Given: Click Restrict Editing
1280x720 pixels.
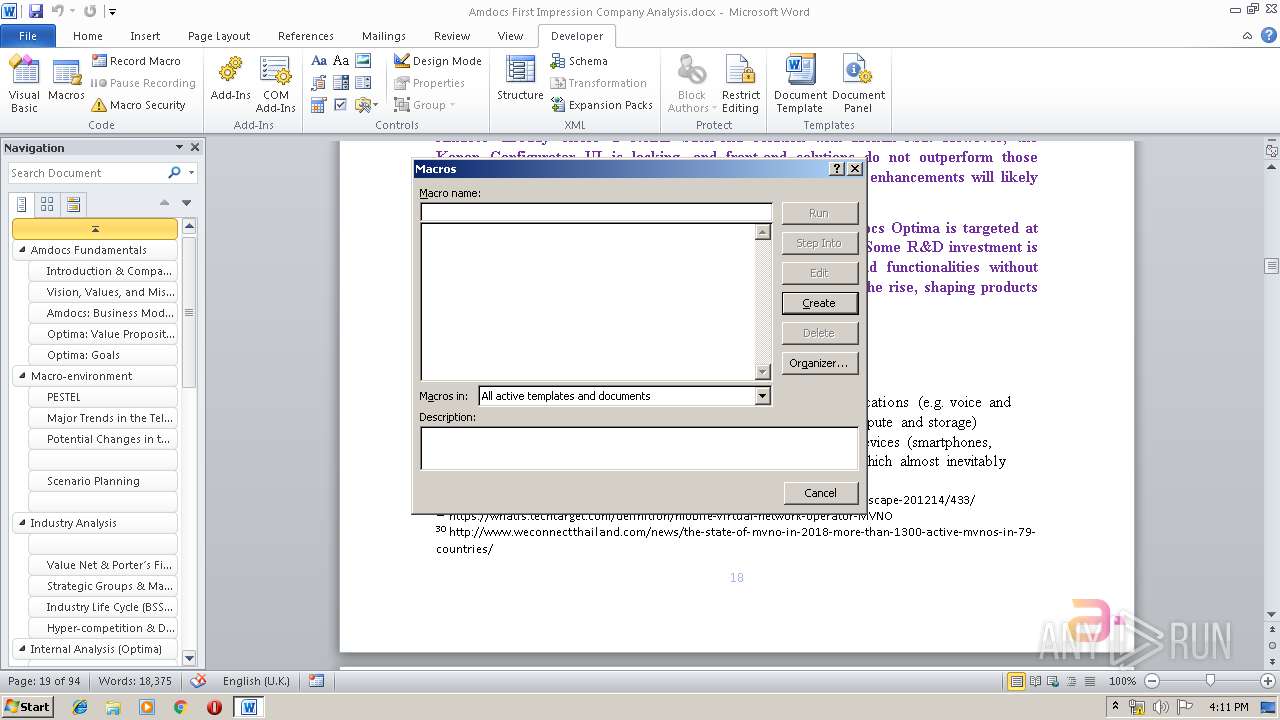Looking at the screenshot, I should (x=740, y=84).
